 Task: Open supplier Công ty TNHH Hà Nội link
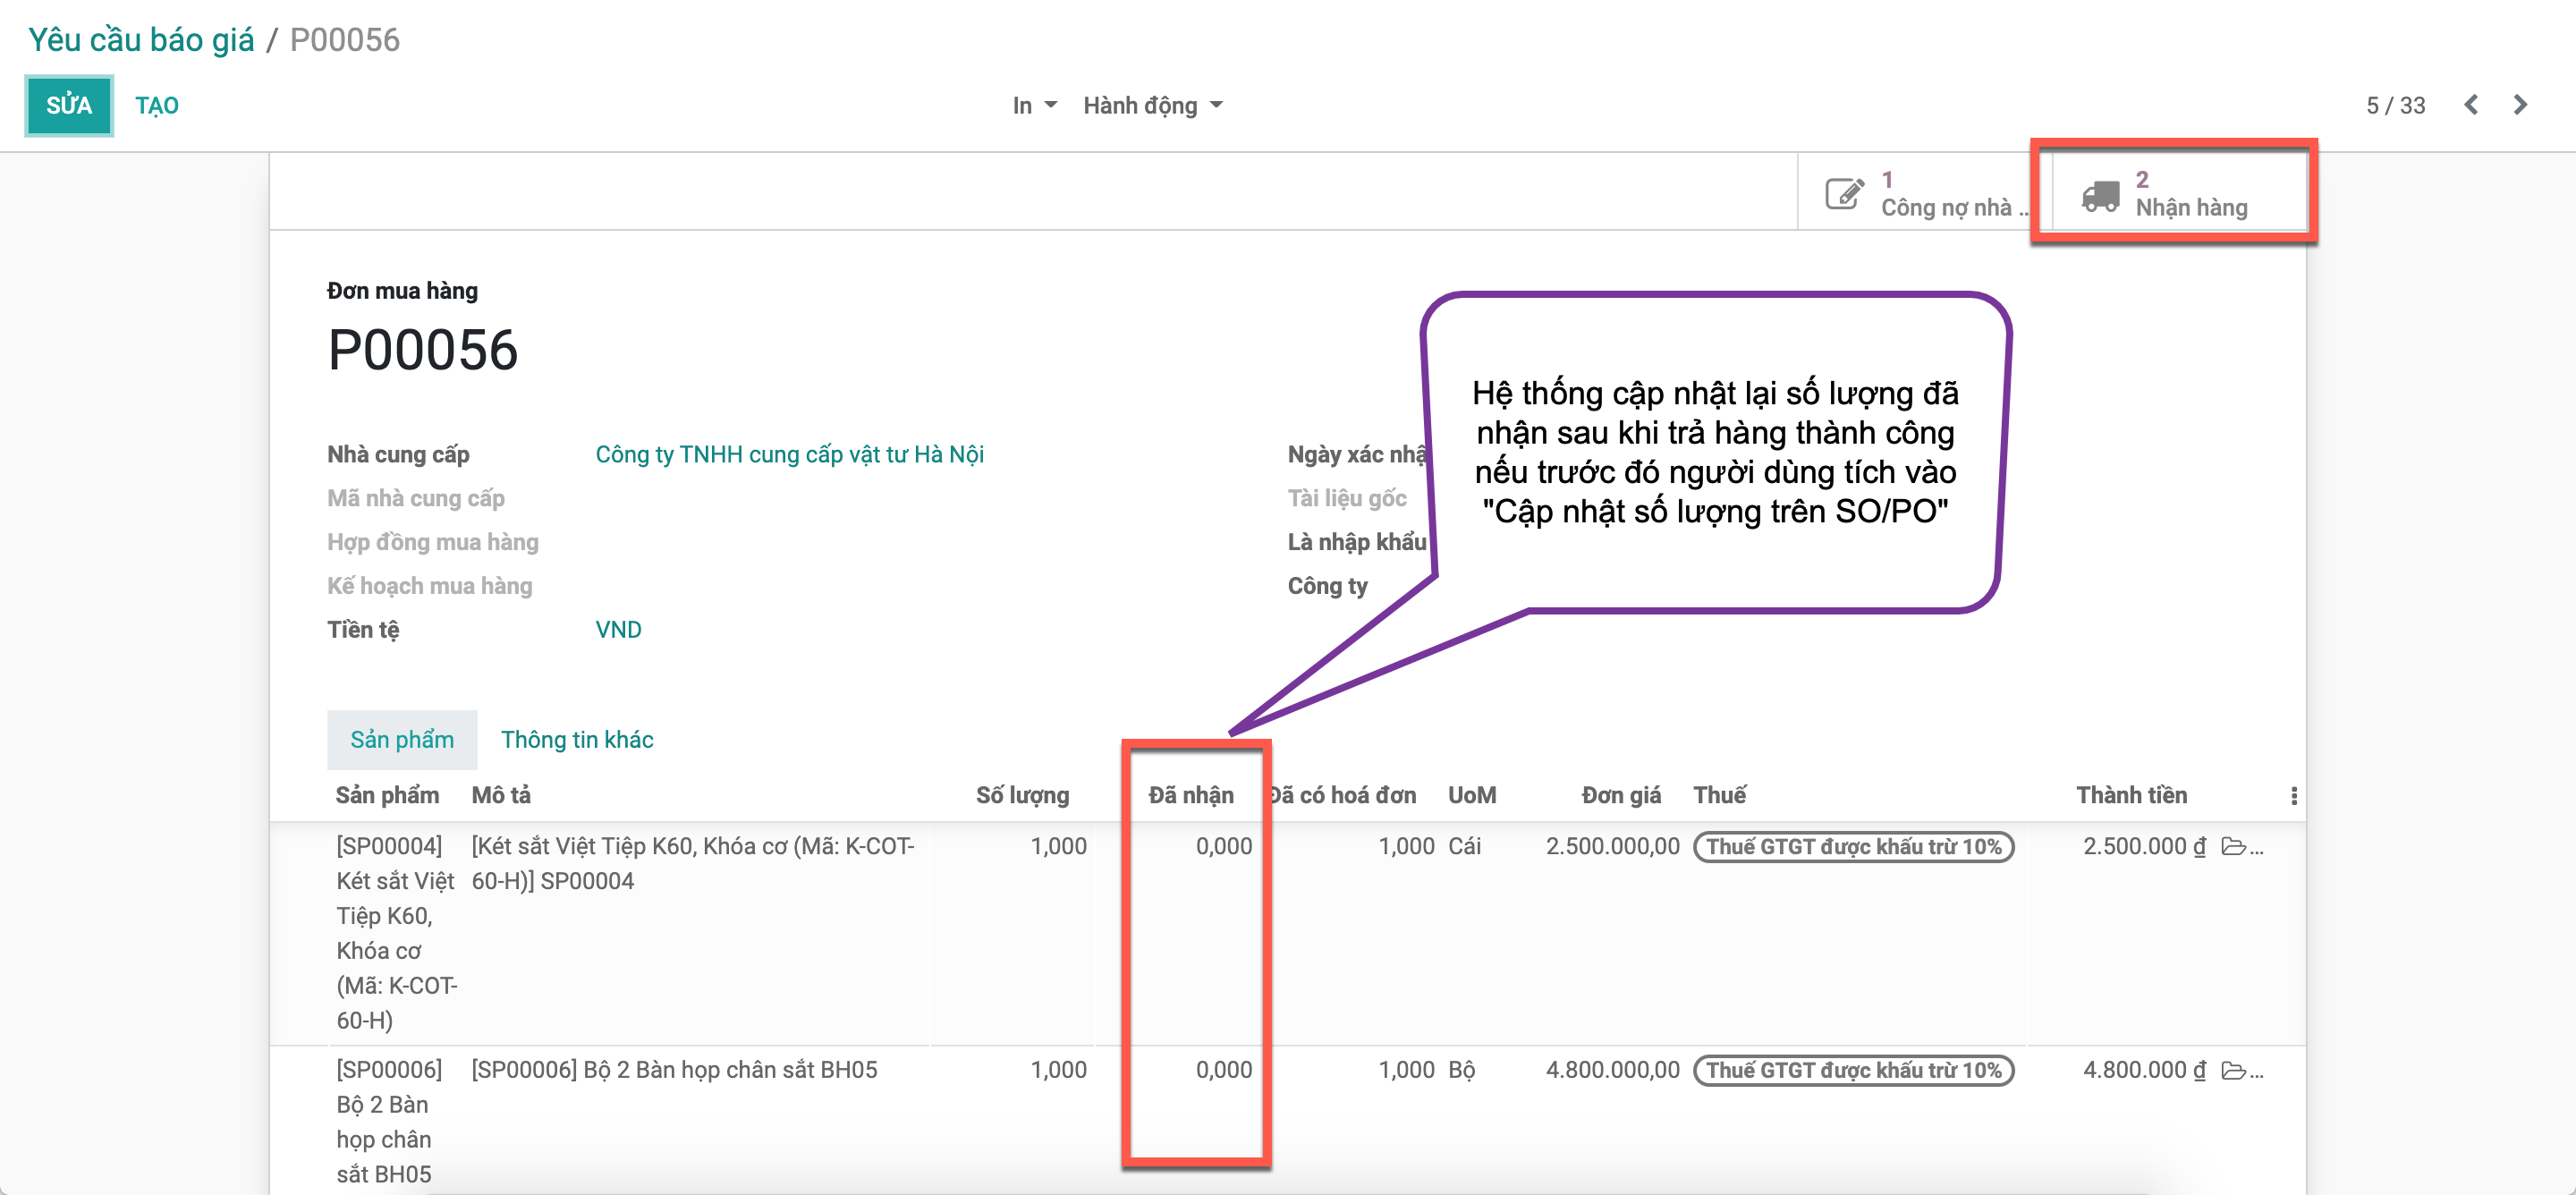pyautogui.click(x=789, y=455)
